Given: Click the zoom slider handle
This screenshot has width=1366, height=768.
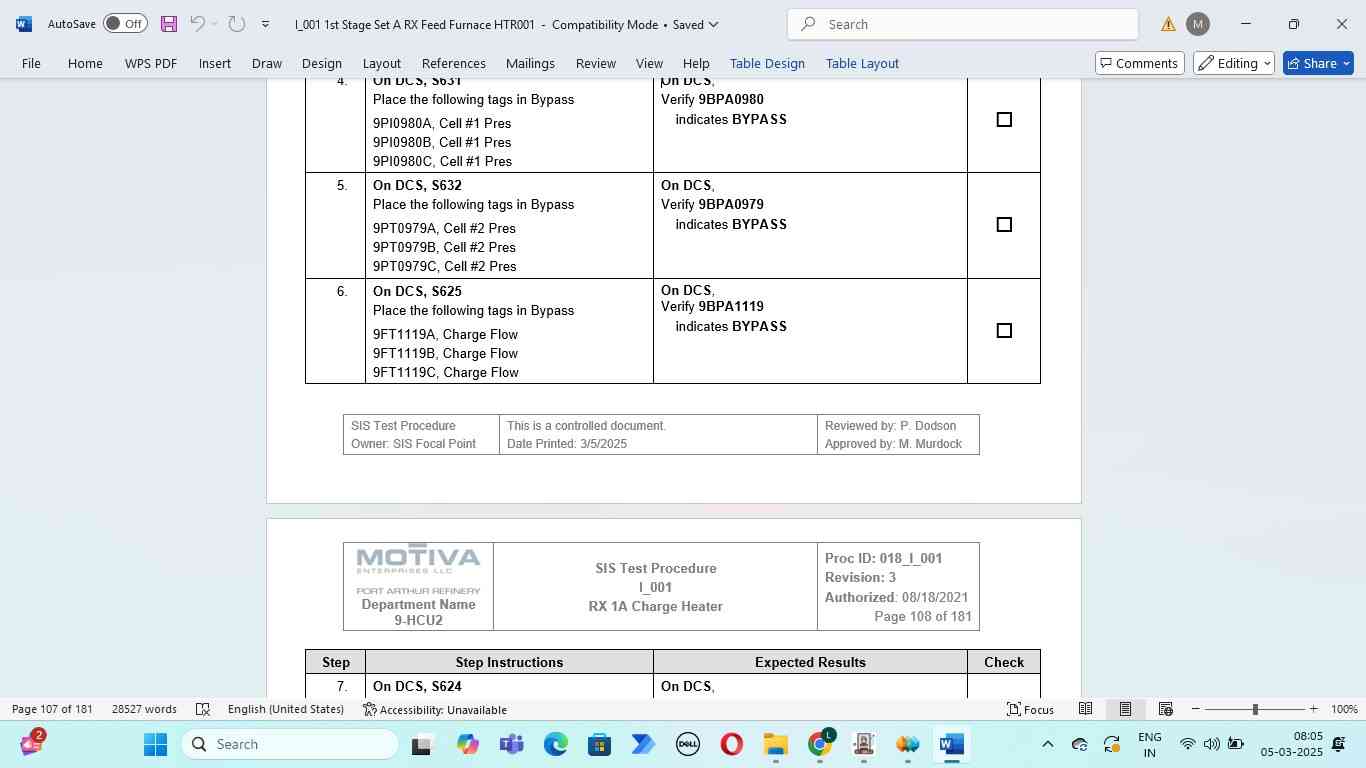Looking at the screenshot, I should pyautogui.click(x=1255, y=709).
